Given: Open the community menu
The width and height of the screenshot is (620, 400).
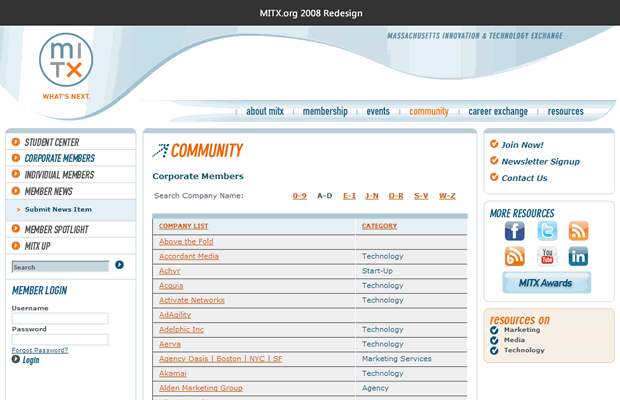Looking at the screenshot, I should [429, 111].
